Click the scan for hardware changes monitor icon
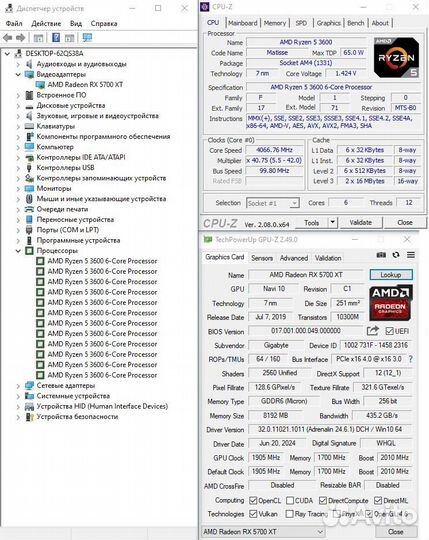This screenshot has height=540, width=429. (87, 38)
